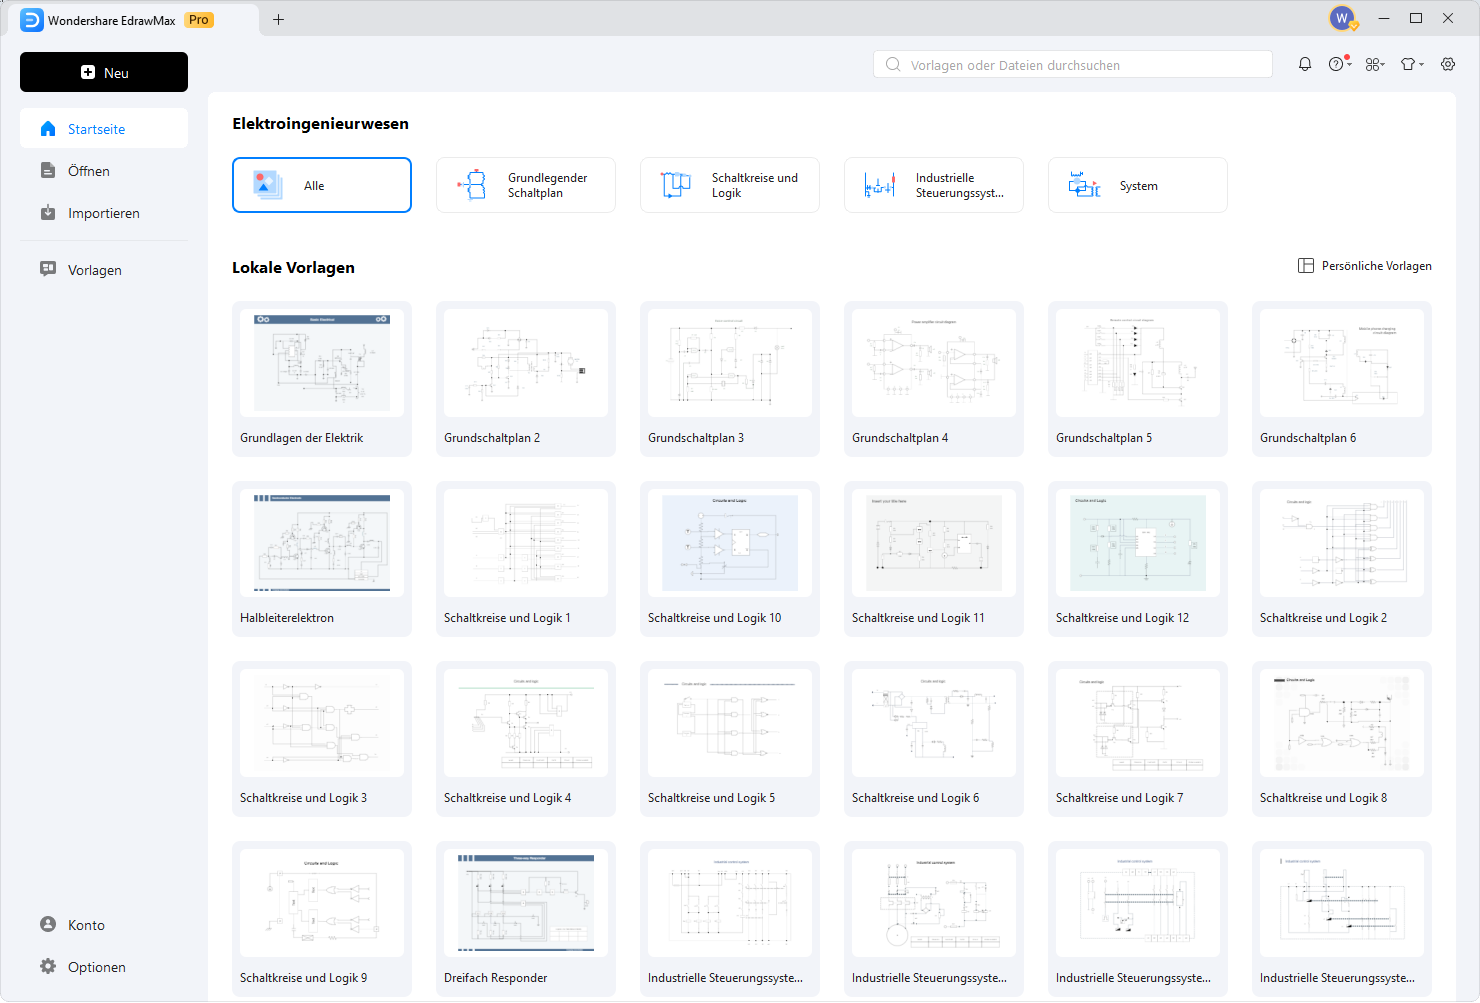This screenshot has height=1003, width=1480.
Task: Open Schaltkreise und Logik 6 template
Action: (934, 739)
